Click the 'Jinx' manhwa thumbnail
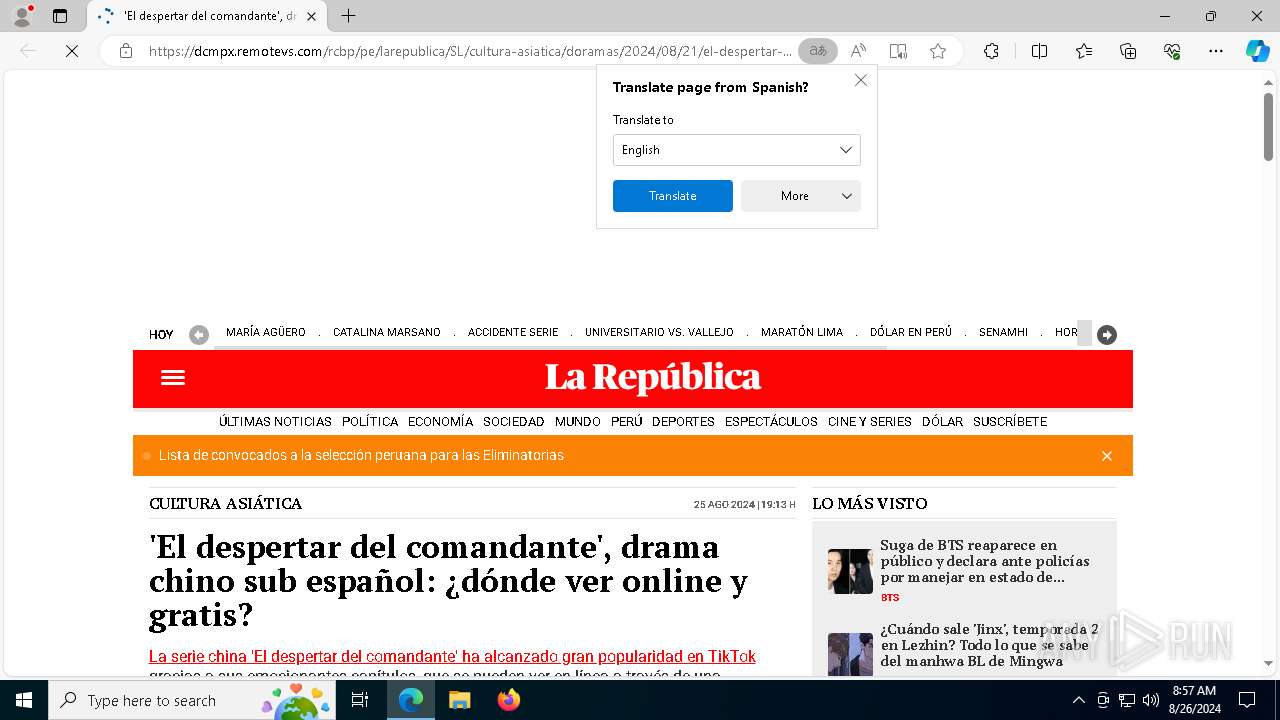The height and width of the screenshot is (720, 1280). (850, 654)
